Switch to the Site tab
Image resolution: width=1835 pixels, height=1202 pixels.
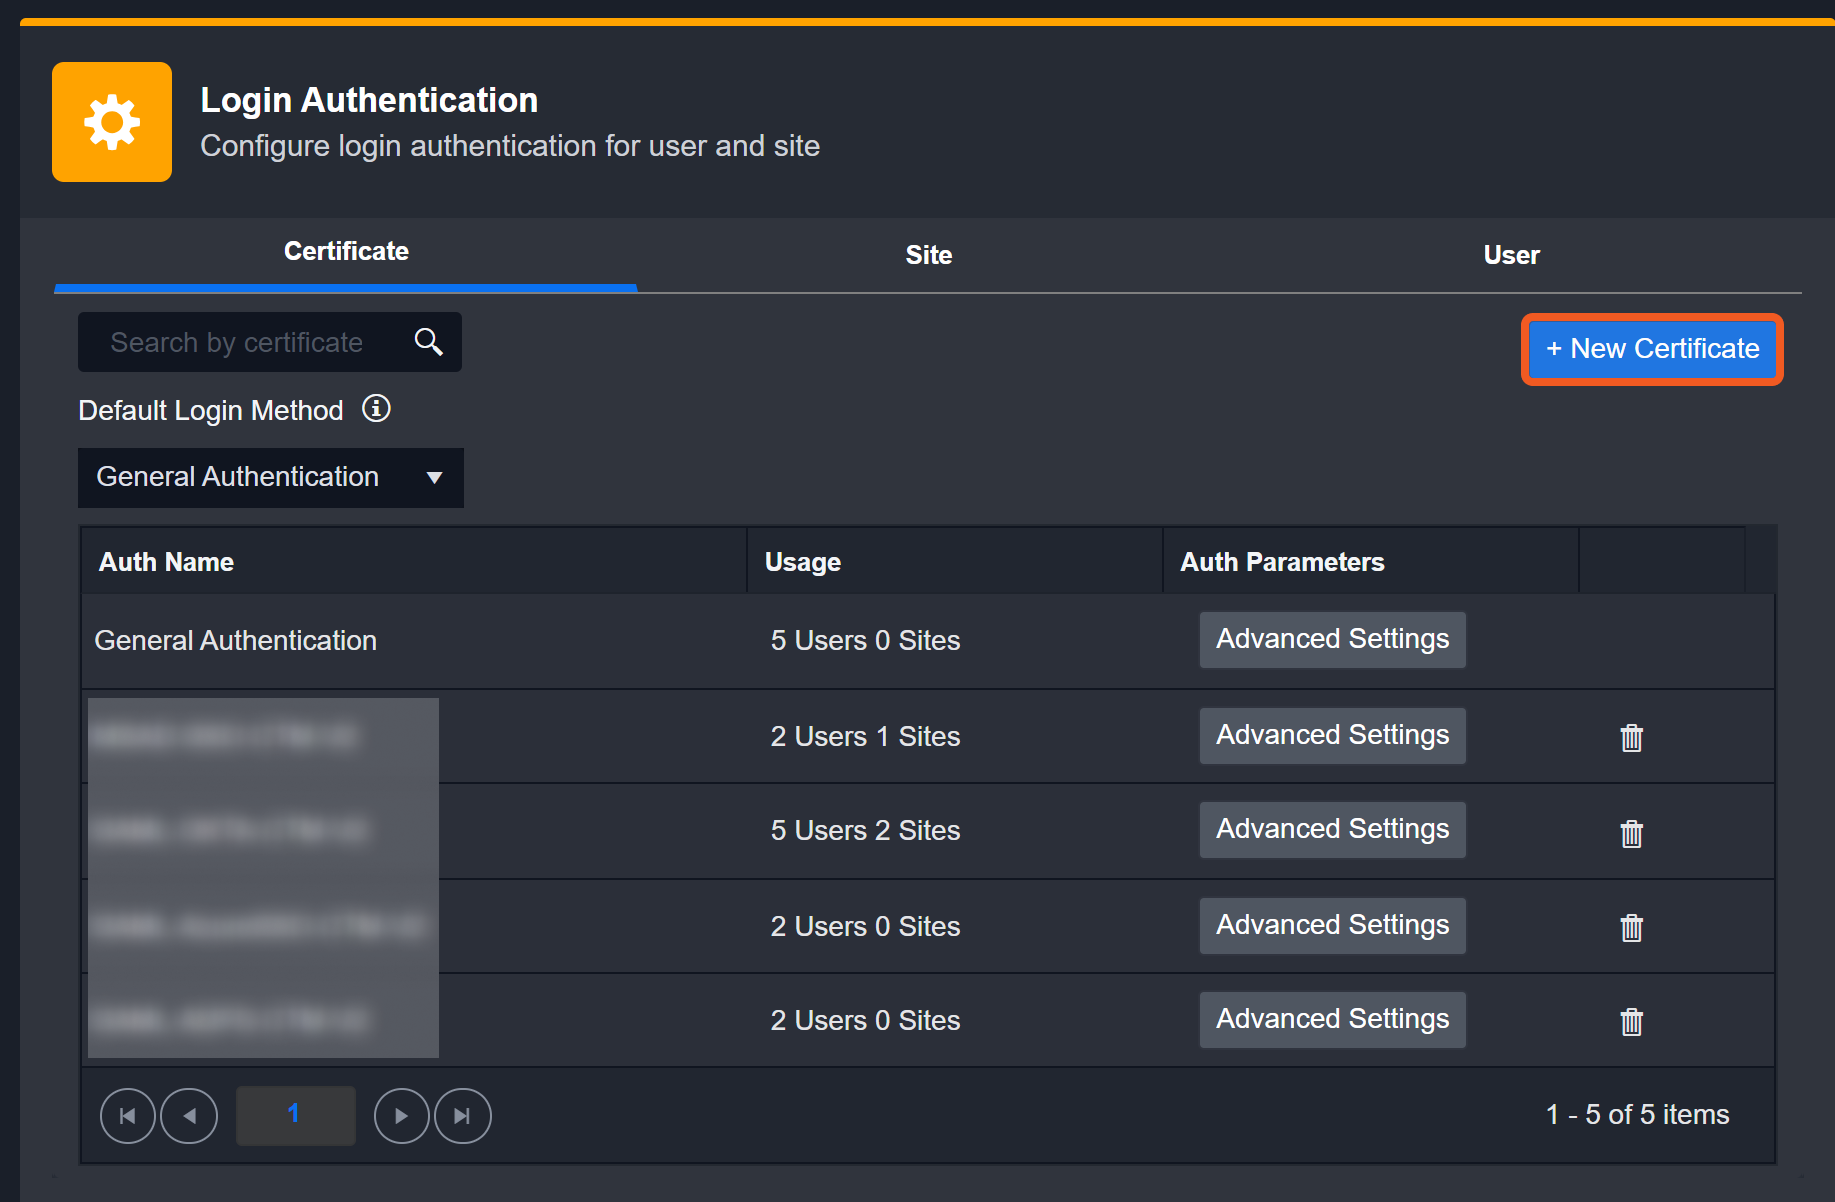click(x=928, y=255)
